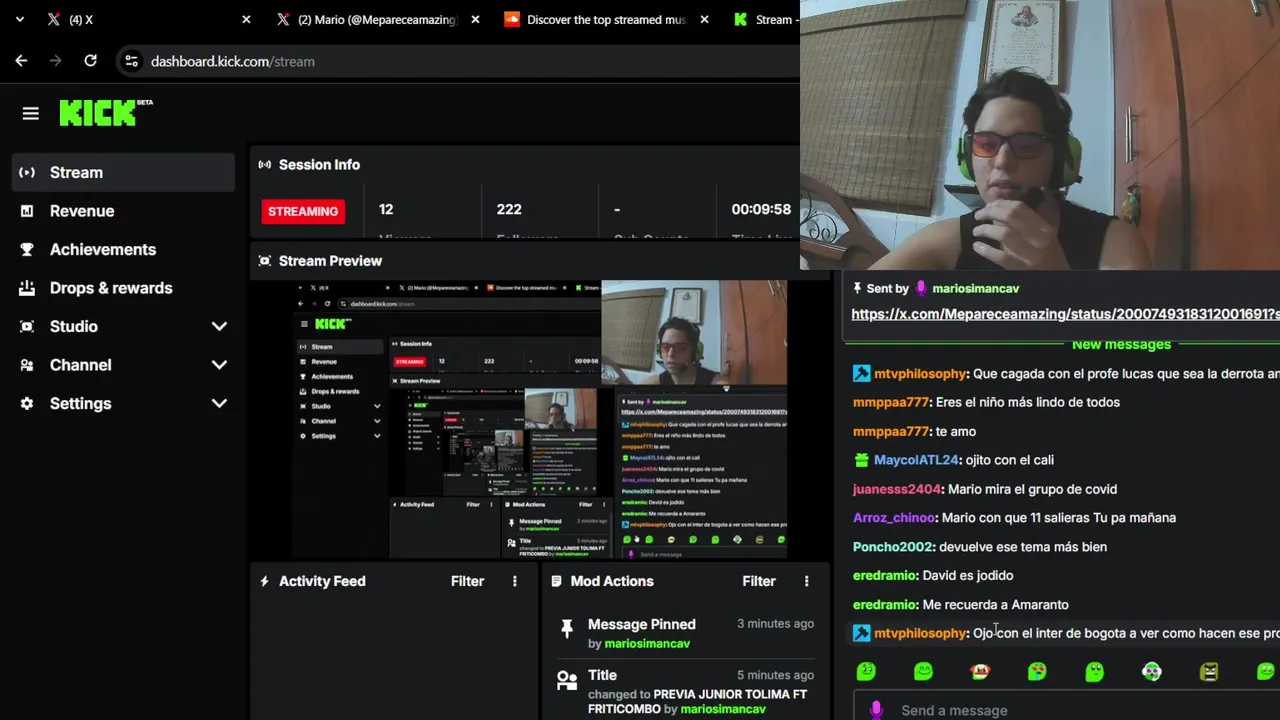Click the red STREAMING status badge
This screenshot has height=720, width=1280.
point(303,211)
